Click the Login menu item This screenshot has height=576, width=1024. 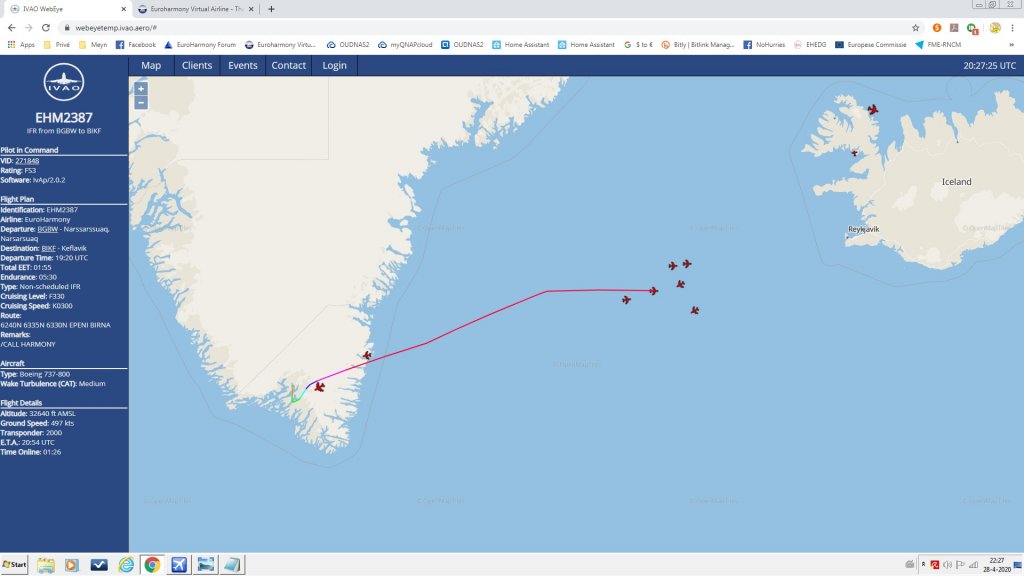[x=334, y=65]
